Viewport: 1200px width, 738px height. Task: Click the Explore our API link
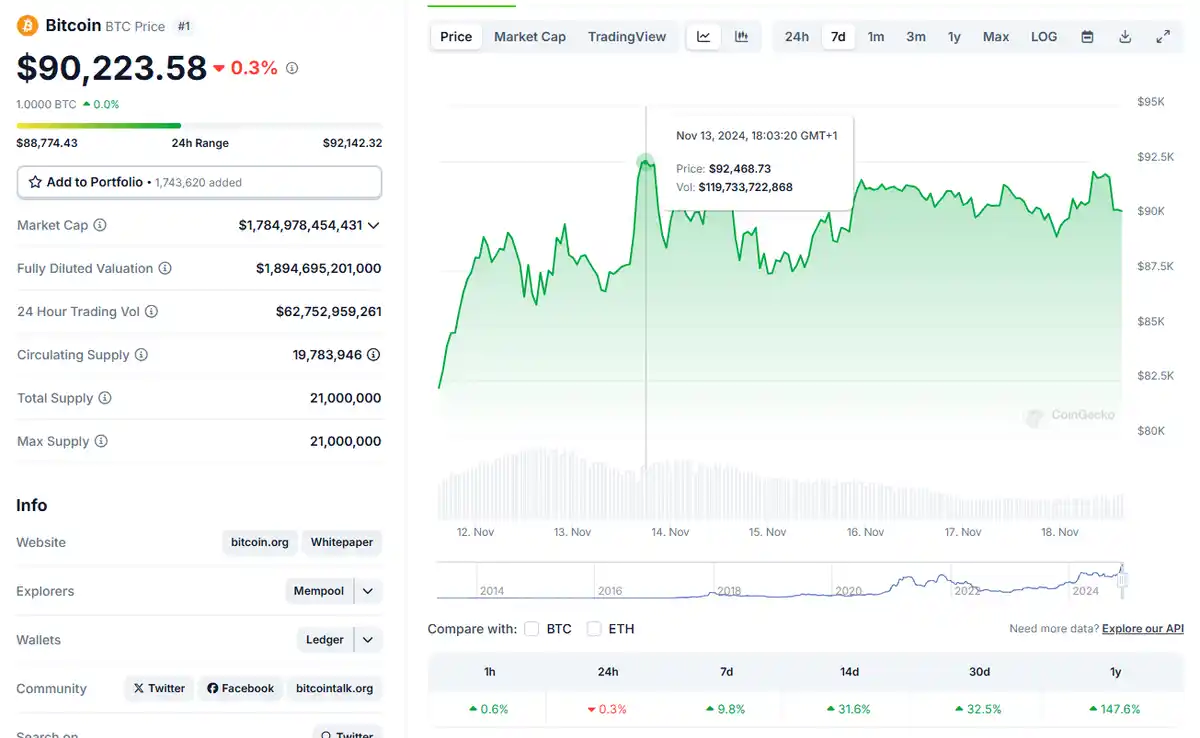[1143, 629]
